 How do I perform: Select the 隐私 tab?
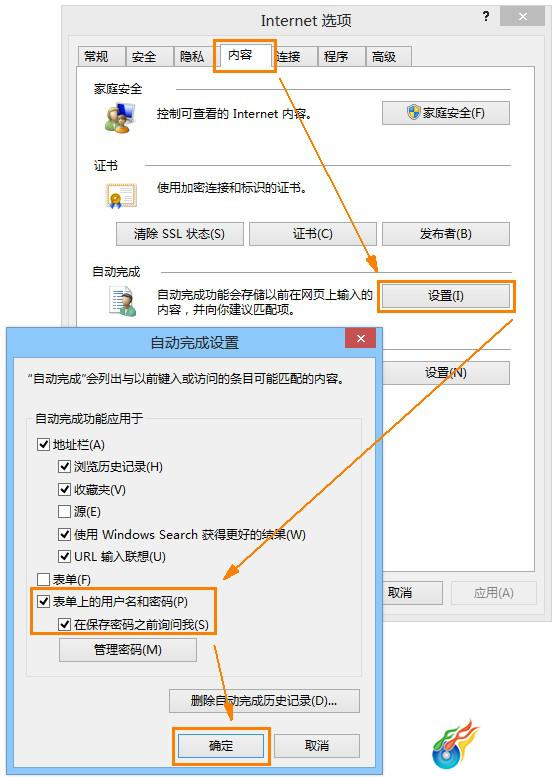point(192,56)
